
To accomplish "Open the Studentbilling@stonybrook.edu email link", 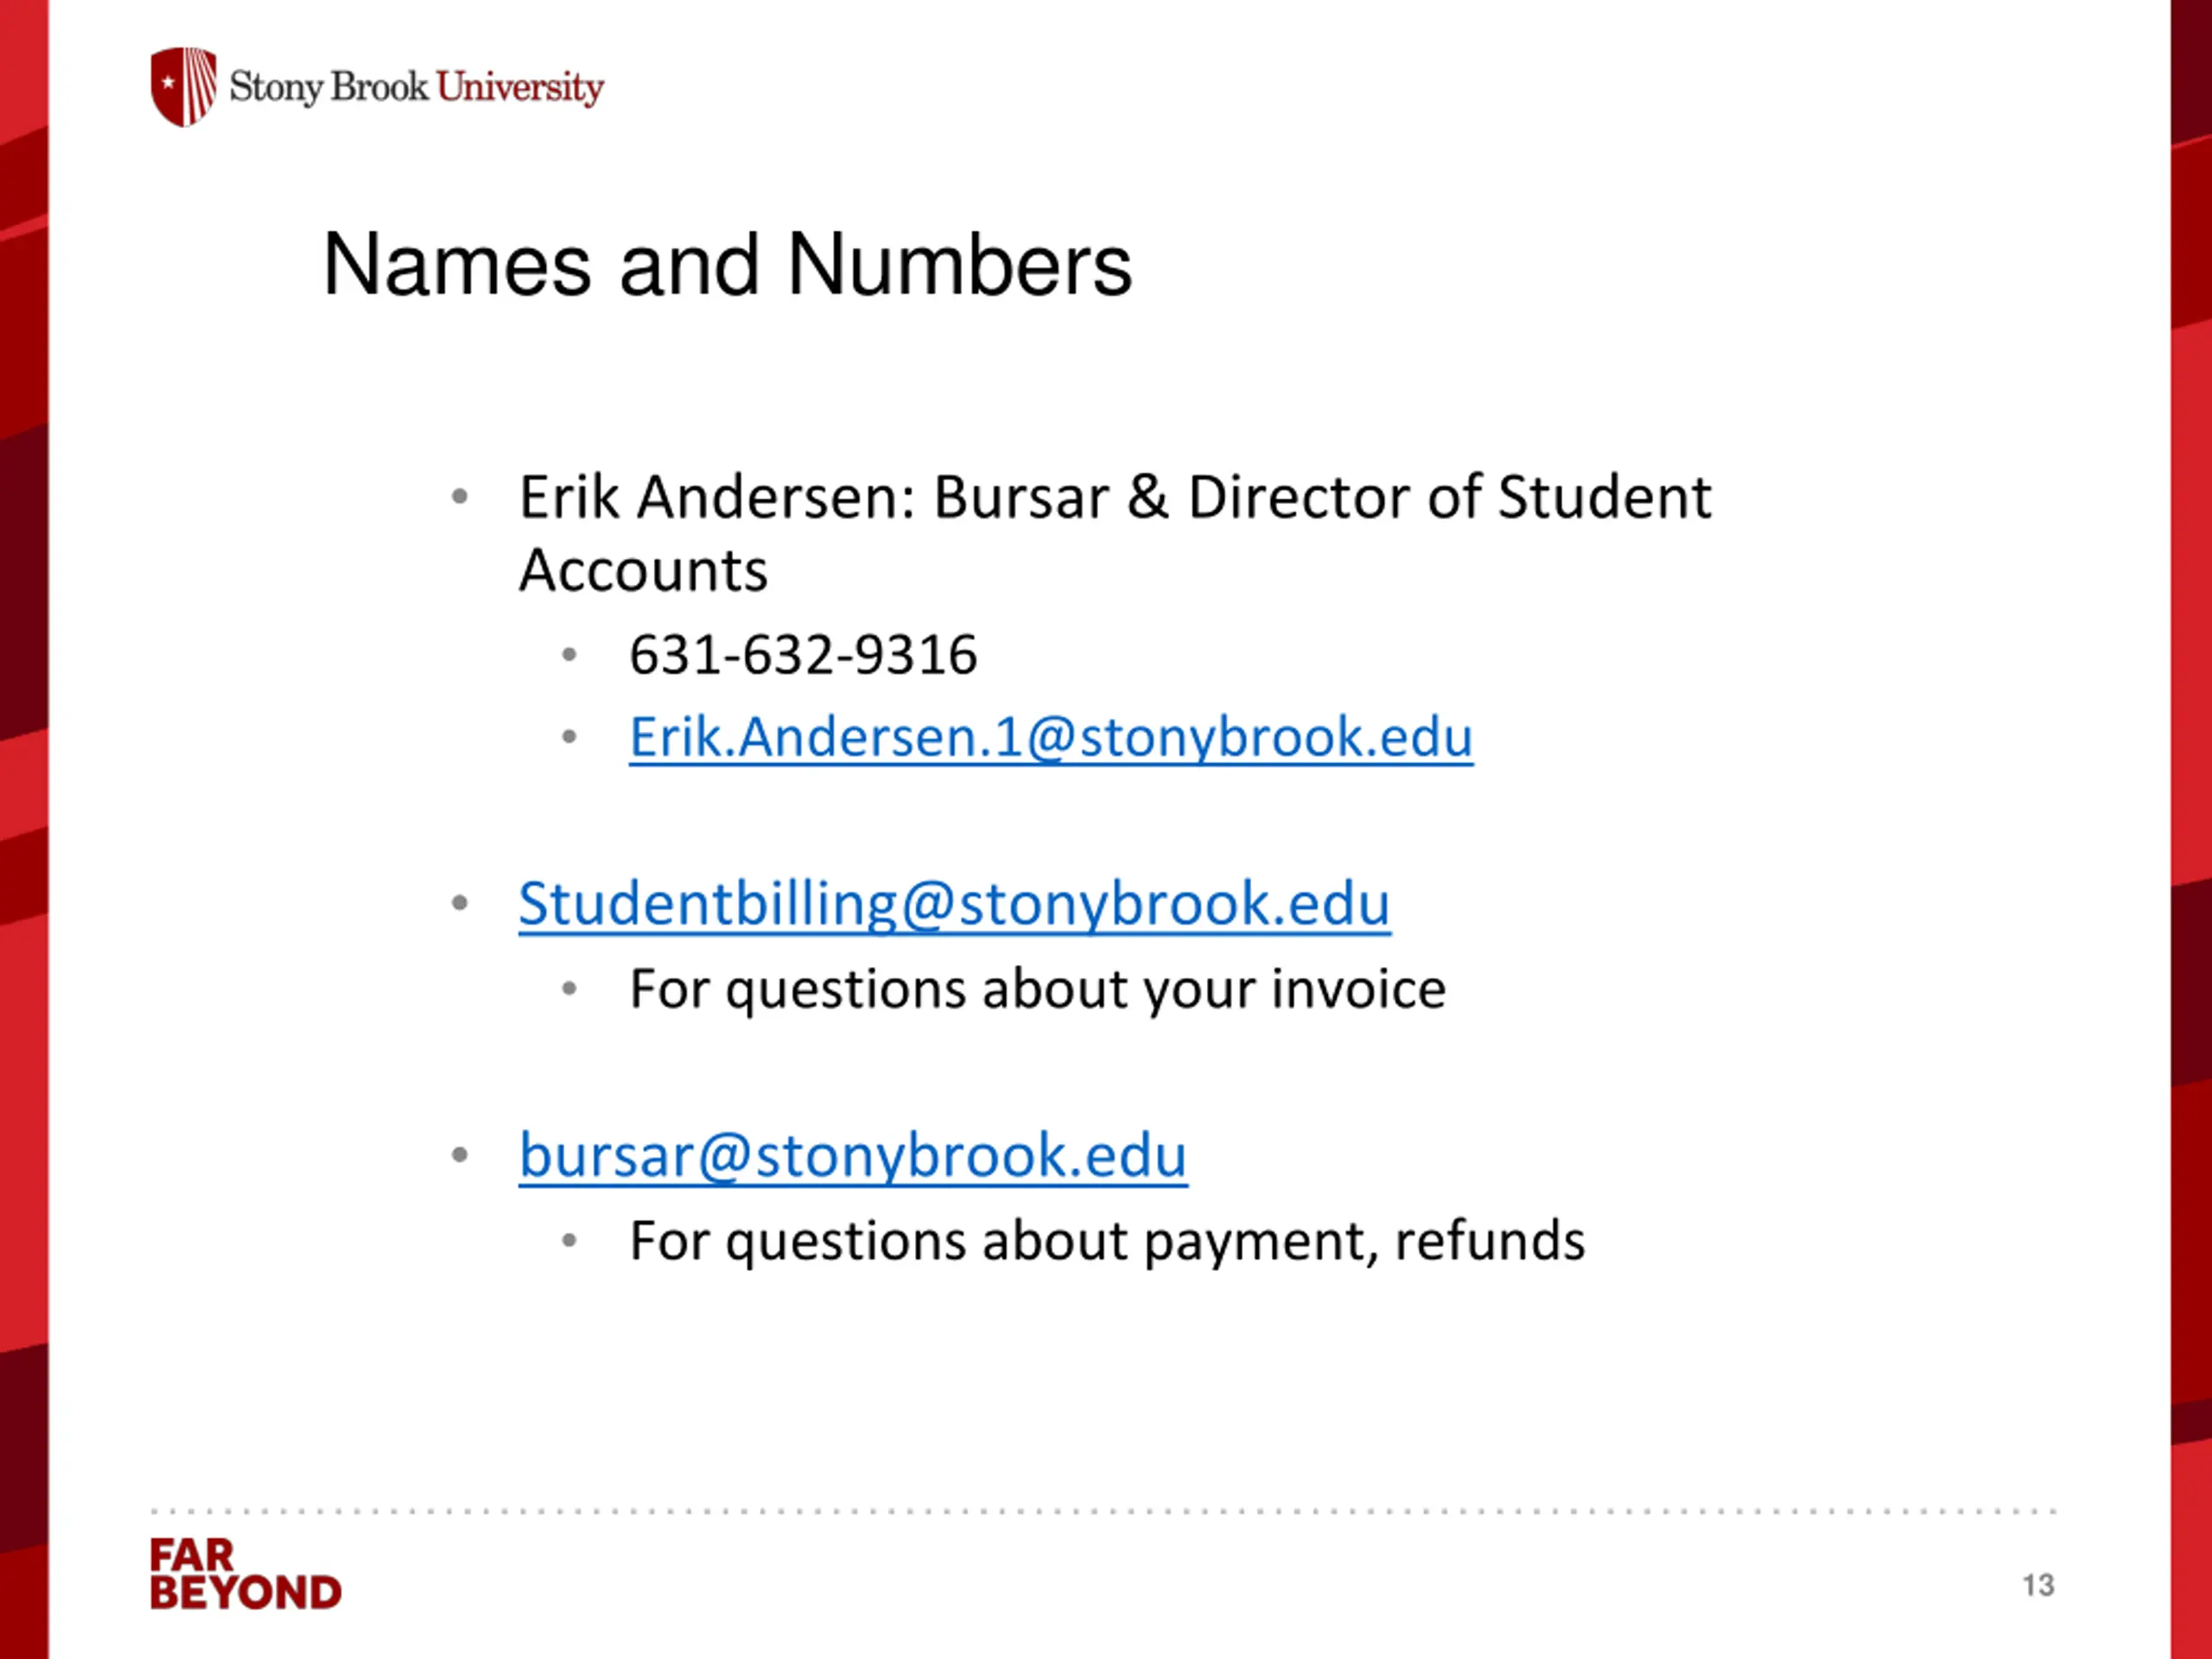I will [x=954, y=905].
